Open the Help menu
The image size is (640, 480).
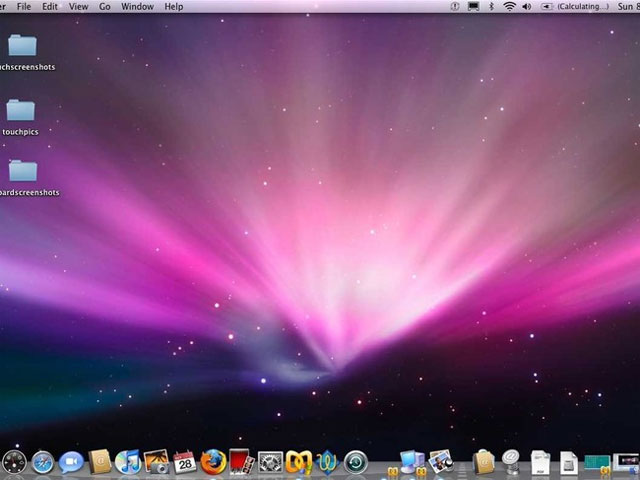coord(174,7)
